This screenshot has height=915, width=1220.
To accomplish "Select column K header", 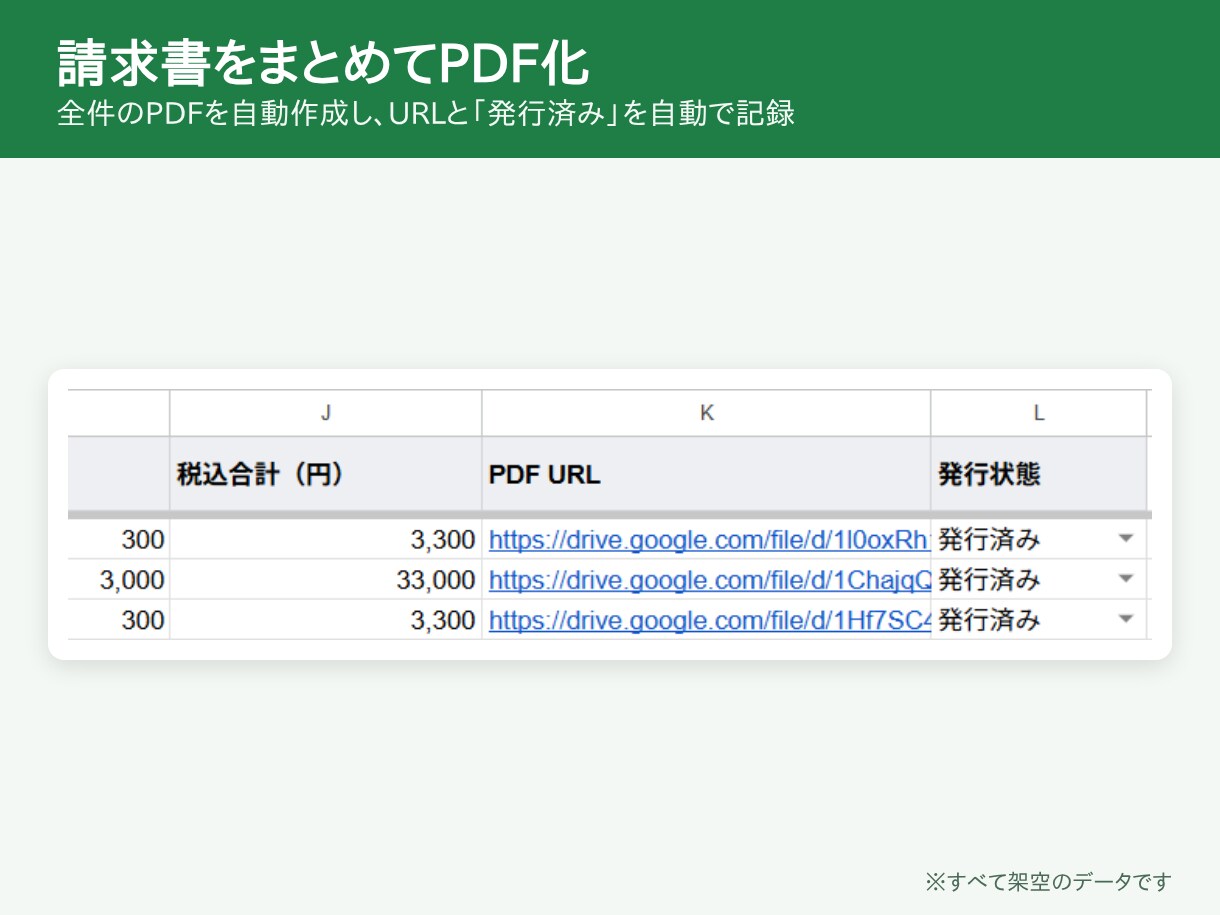I will coord(706,413).
